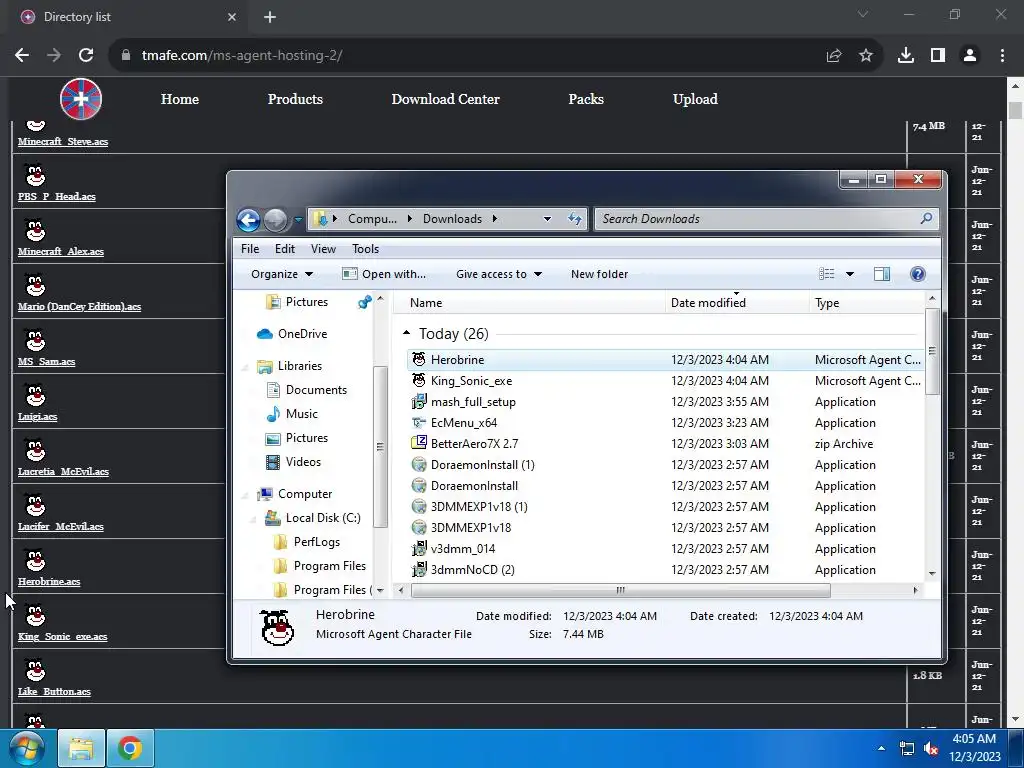This screenshot has width=1024, height=768.
Task: Open Download Center in site navigation
Action: pos(445,99)
